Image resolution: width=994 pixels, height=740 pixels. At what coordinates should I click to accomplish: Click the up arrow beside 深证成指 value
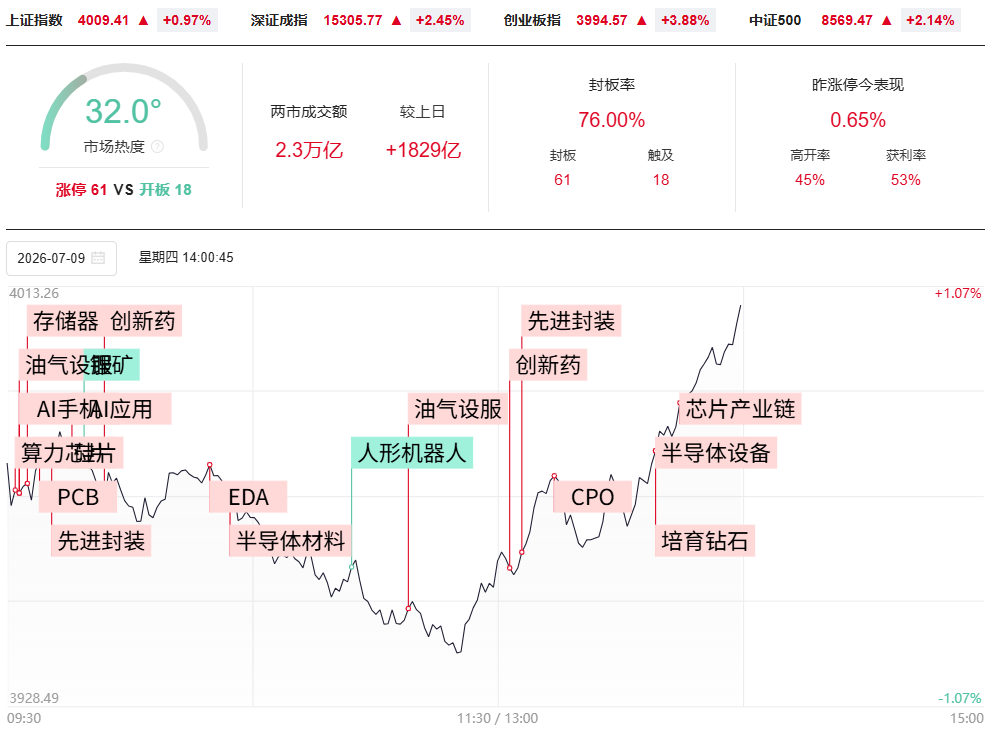point(396,20)
